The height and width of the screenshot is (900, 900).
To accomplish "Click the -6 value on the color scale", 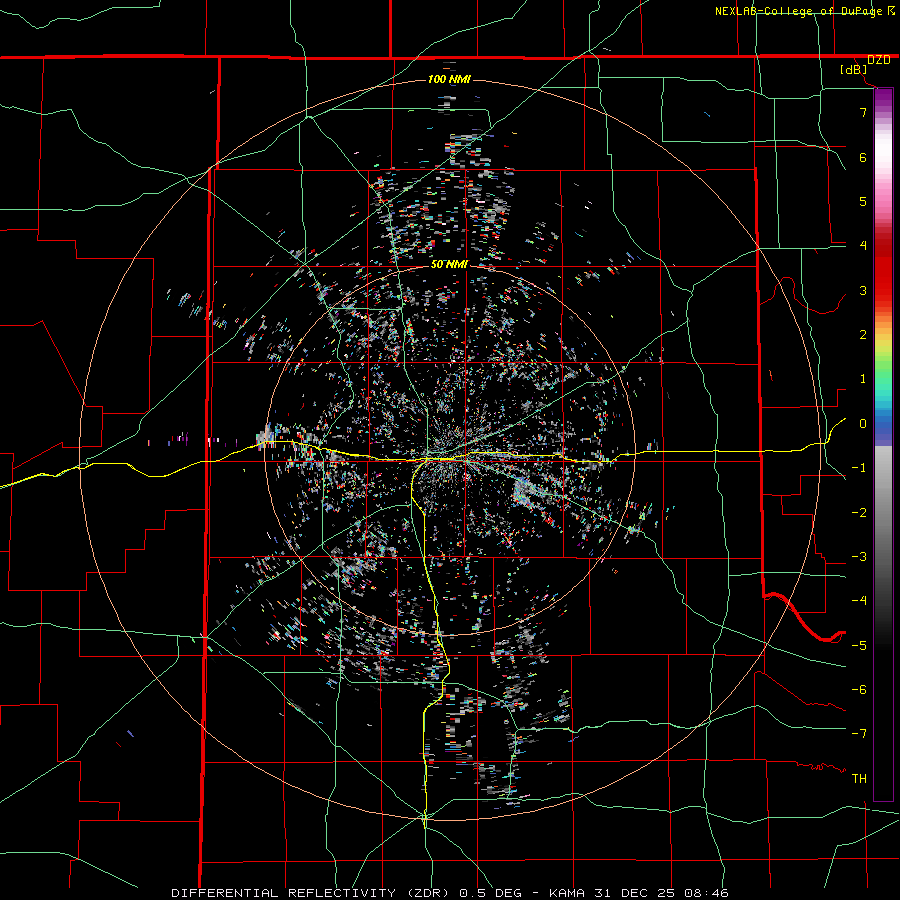I will 859,689.
